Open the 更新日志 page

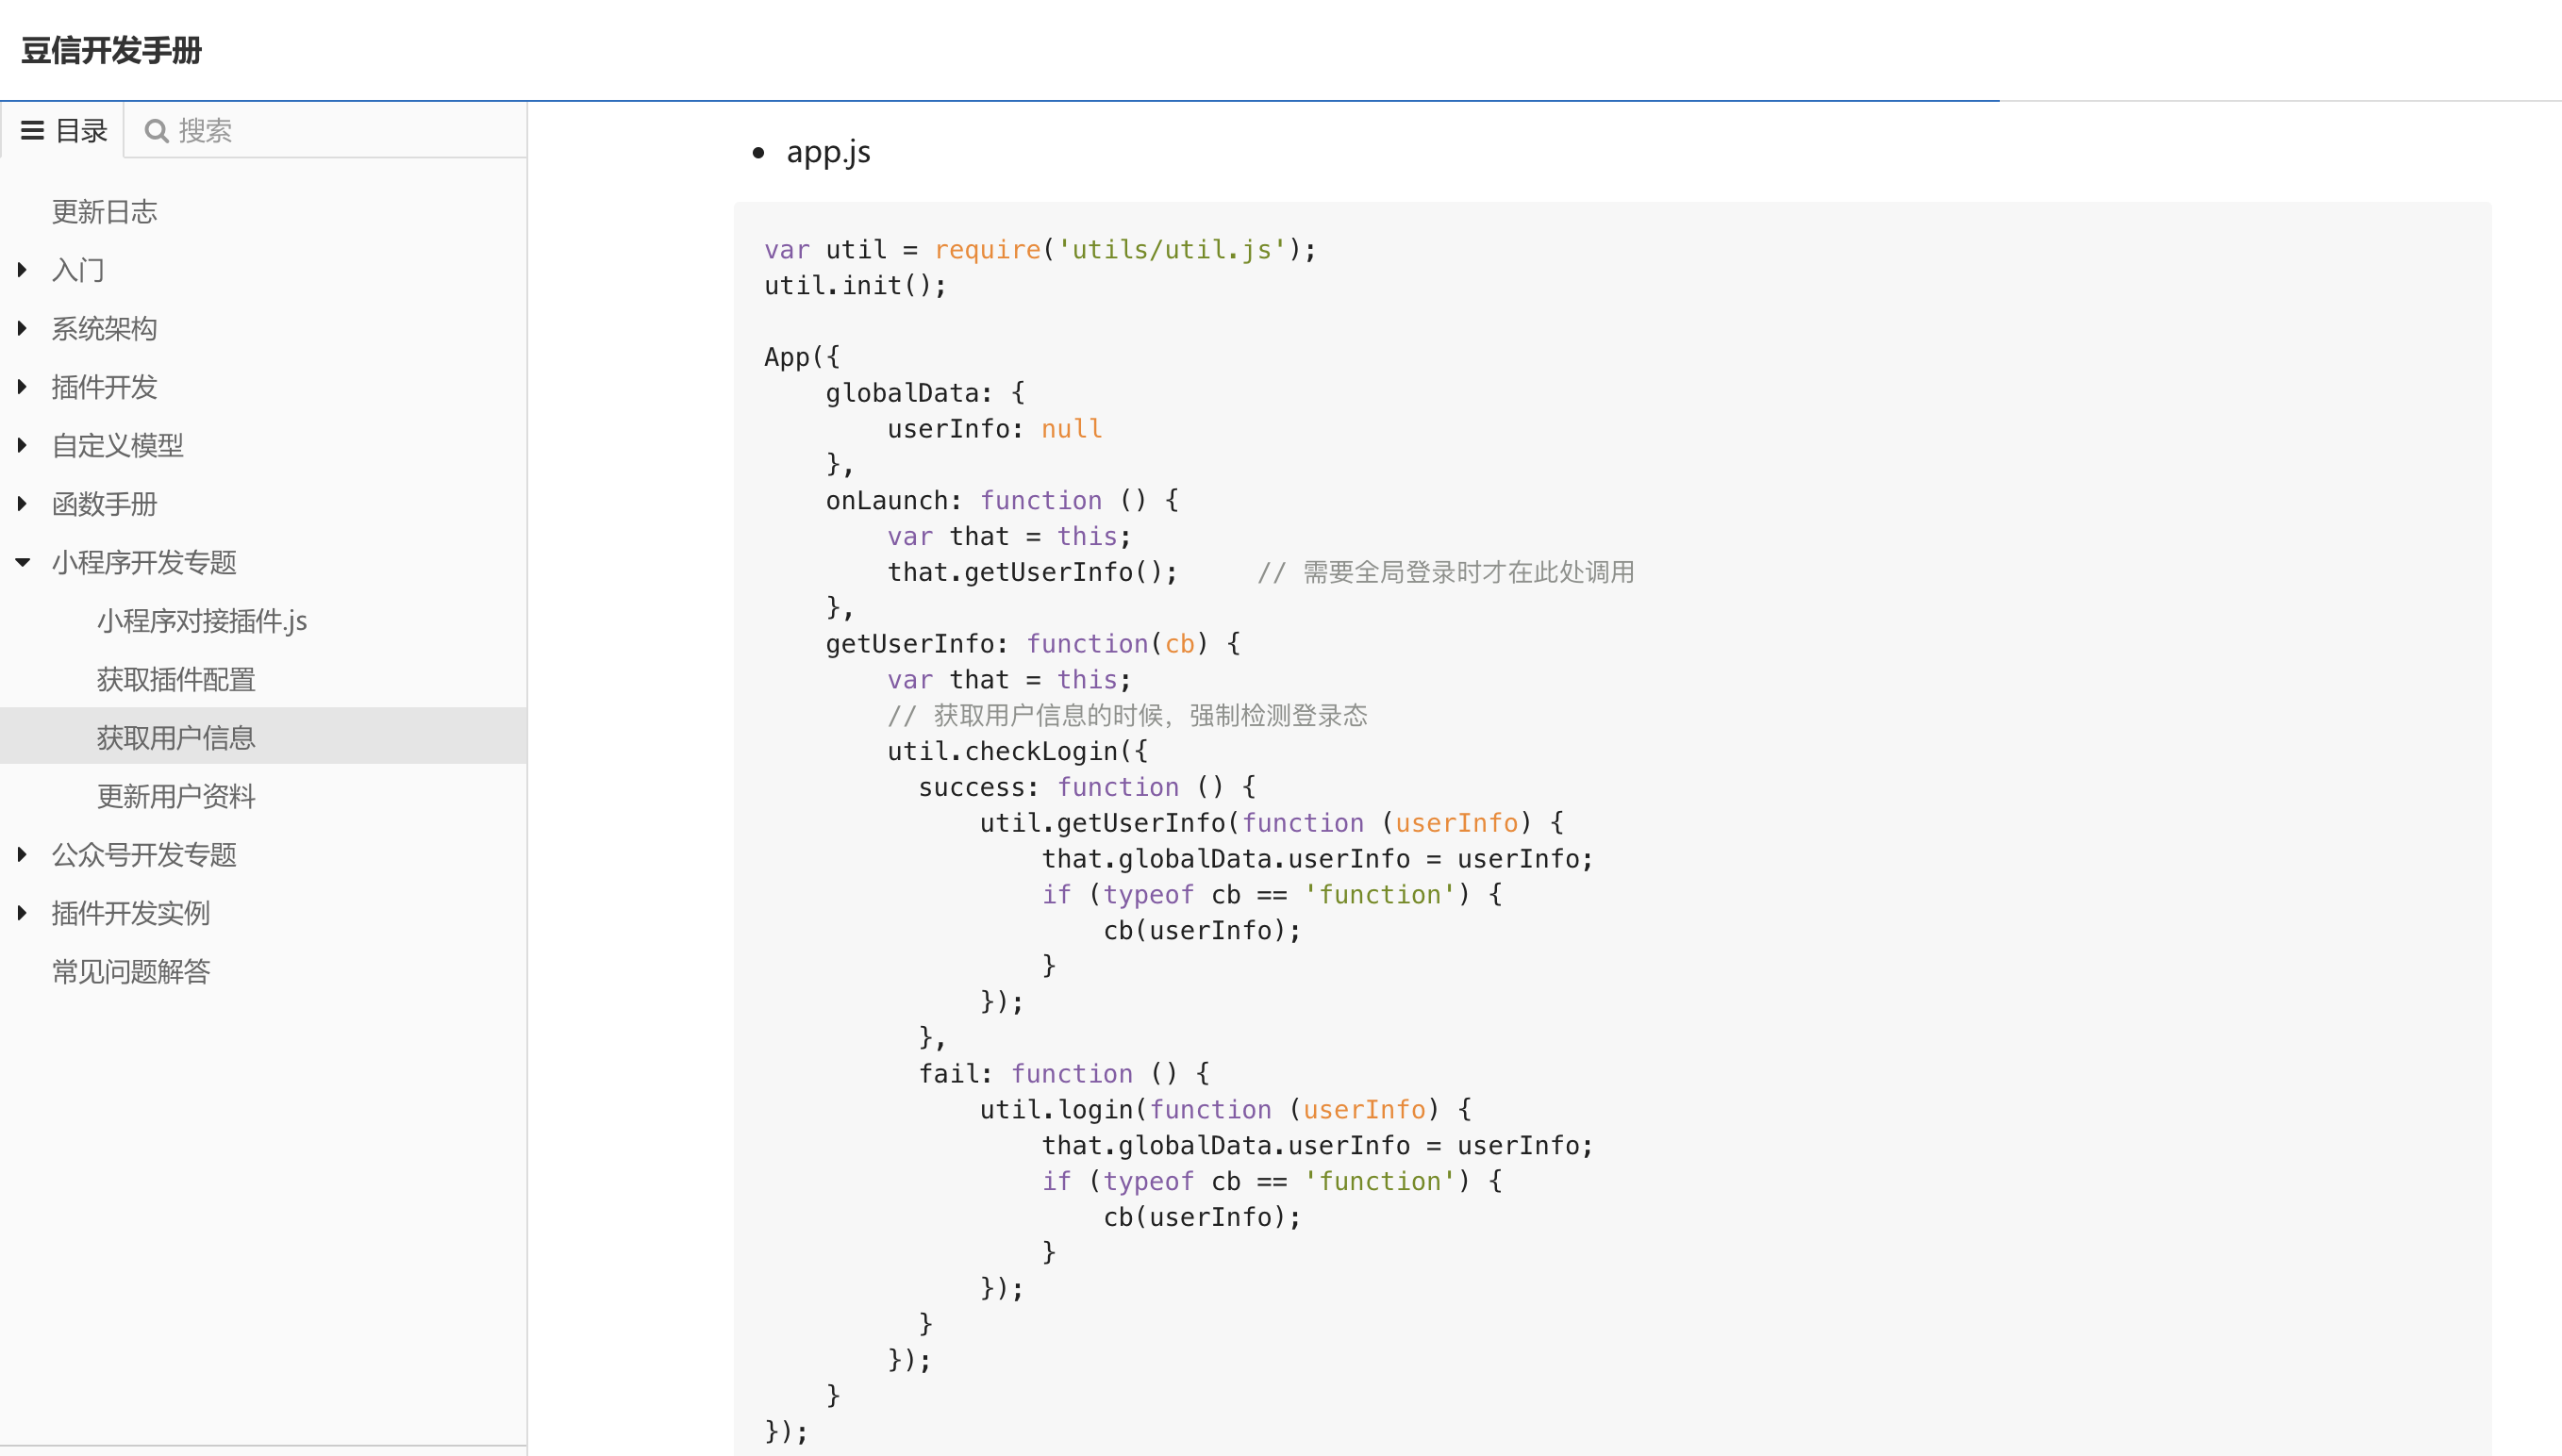[x=104, y=212]
